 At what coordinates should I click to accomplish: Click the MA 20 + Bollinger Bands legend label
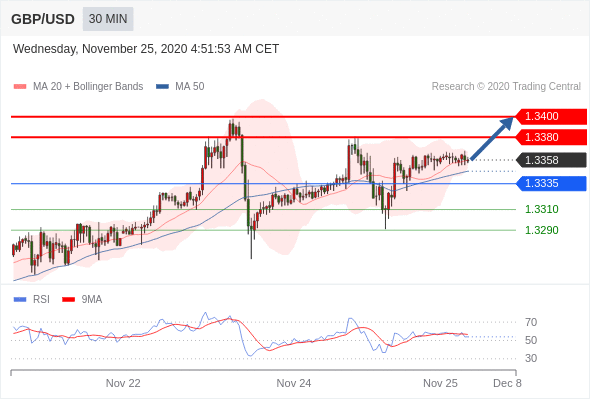pyautogui.click(x=88, y=87)
